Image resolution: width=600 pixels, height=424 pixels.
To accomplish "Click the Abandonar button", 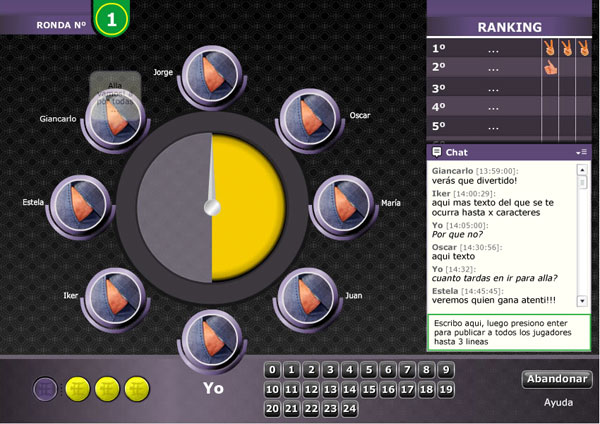I will pyautogui.click(x=557, y=379).
